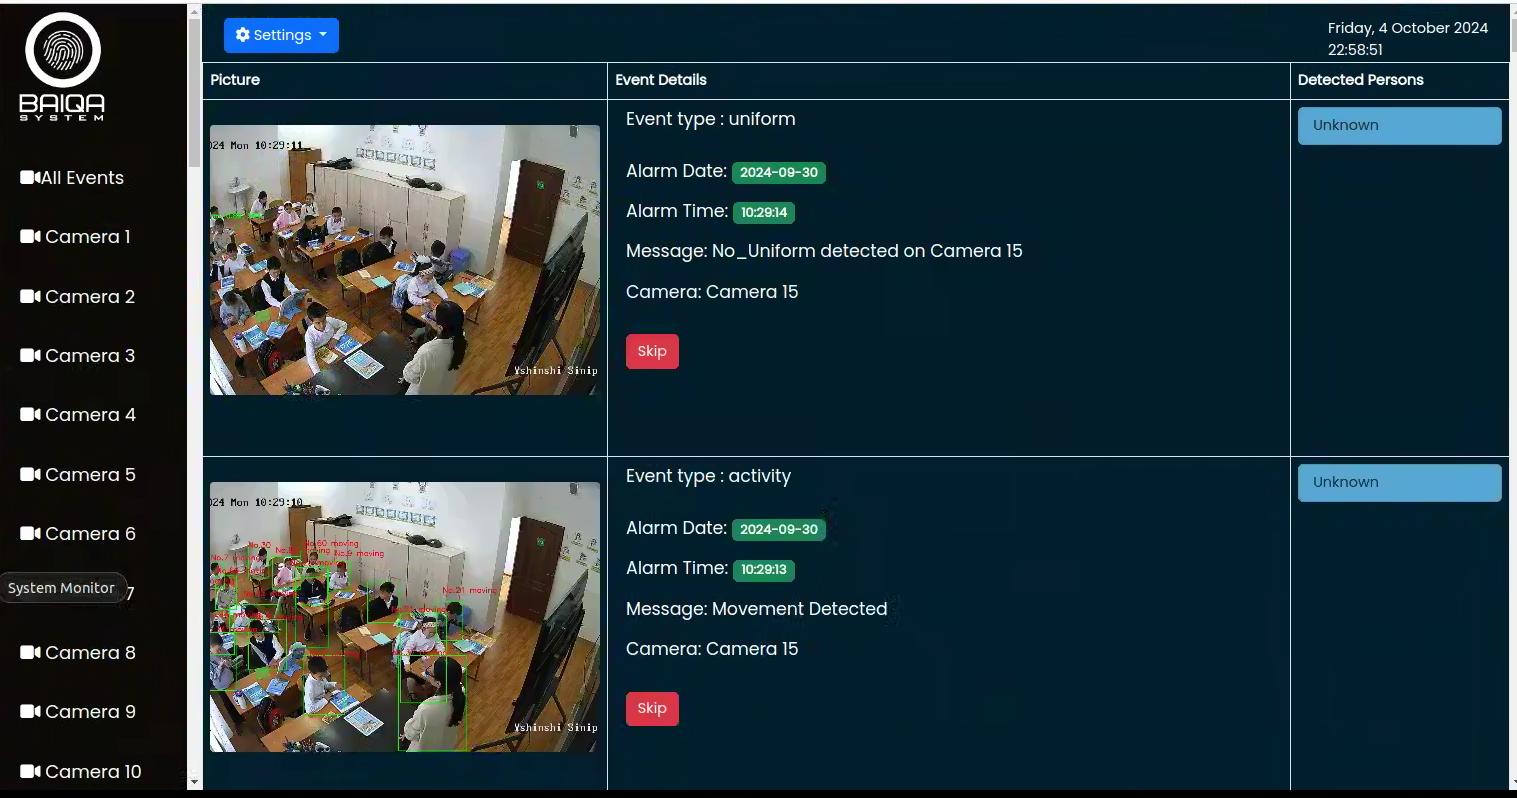1517x798 pixels.
Task: Select All Events in the sidebar
Action: pyautogui.click(x=84, y=177)
